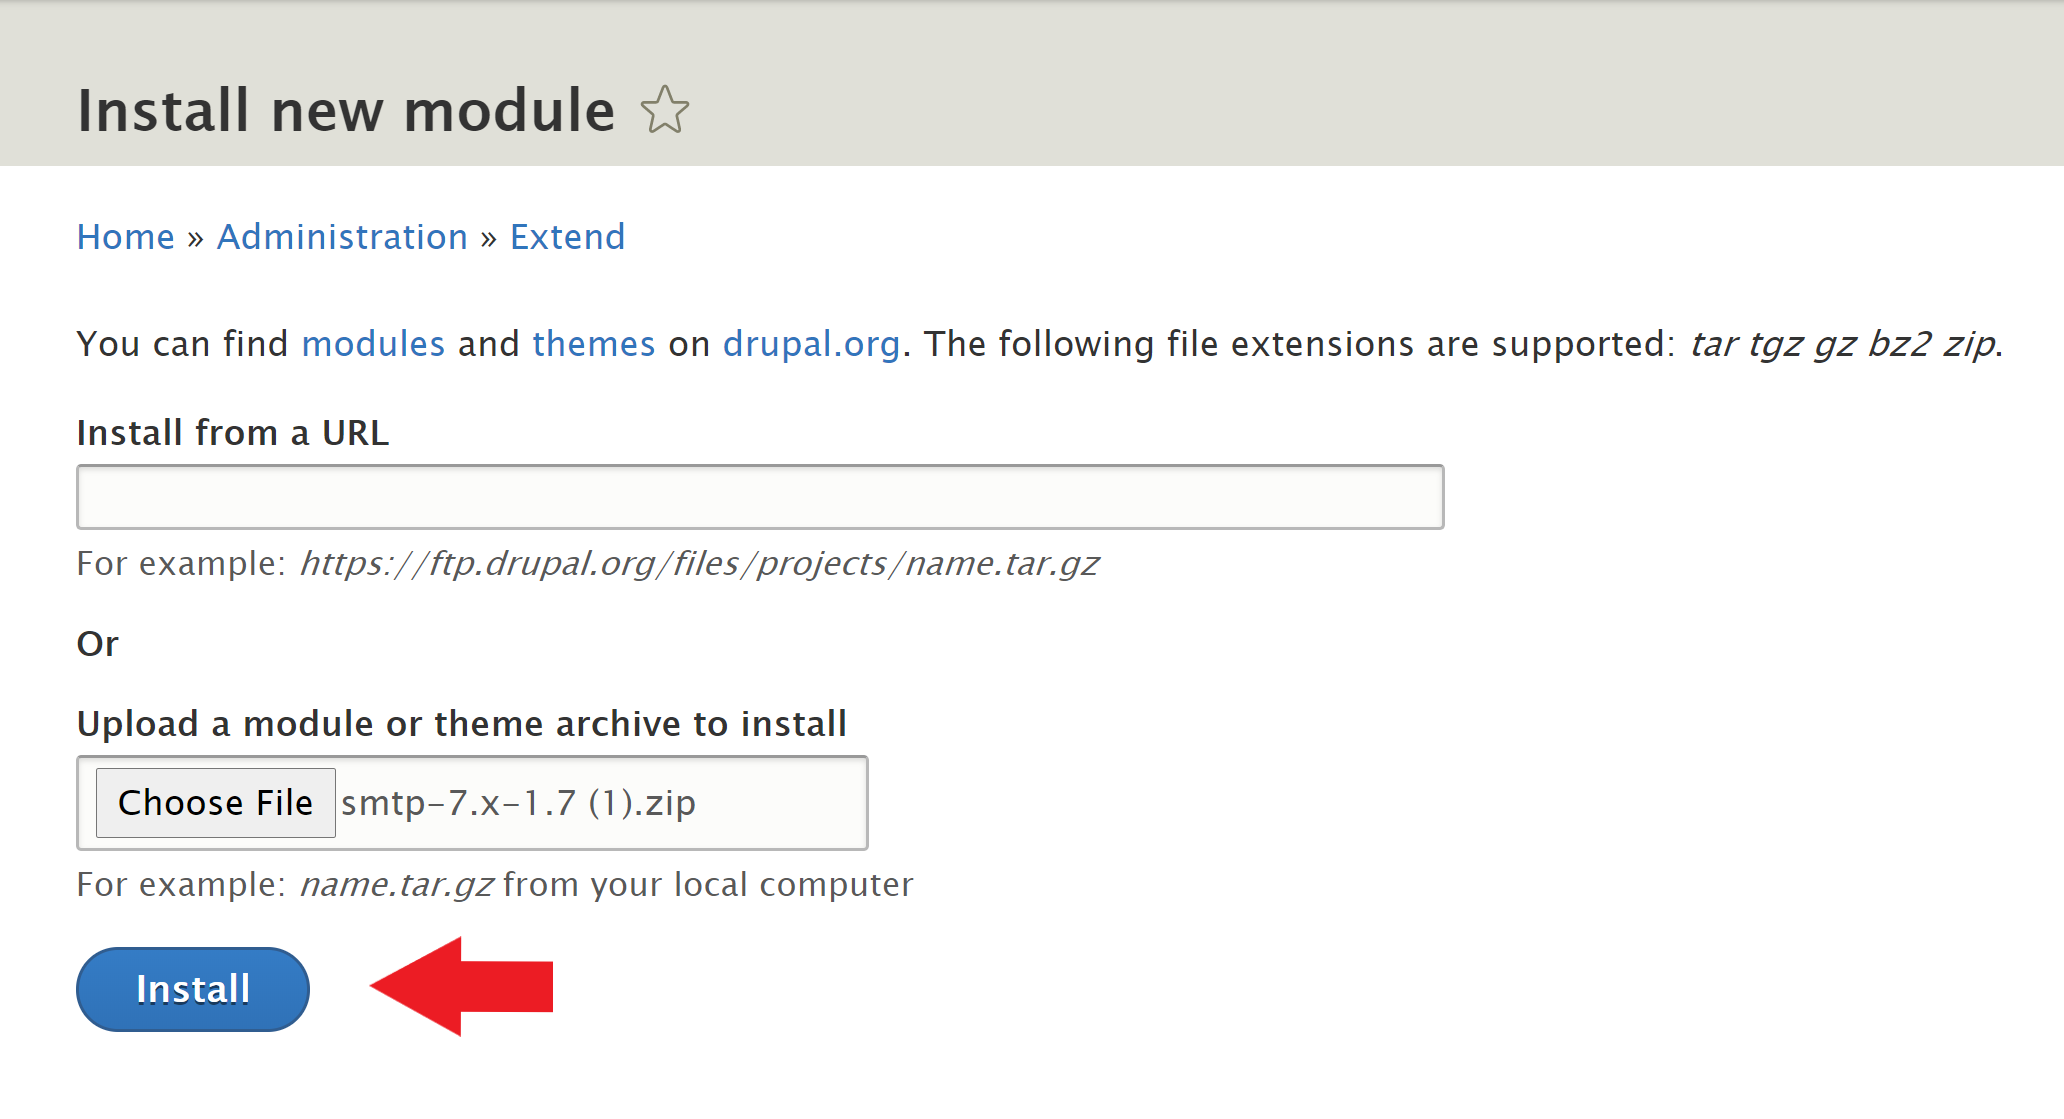The image size is (2064, 1119).
Task: Click the supported extensions text tar tgz gz bz2 zip
Action: [1843, 344]
